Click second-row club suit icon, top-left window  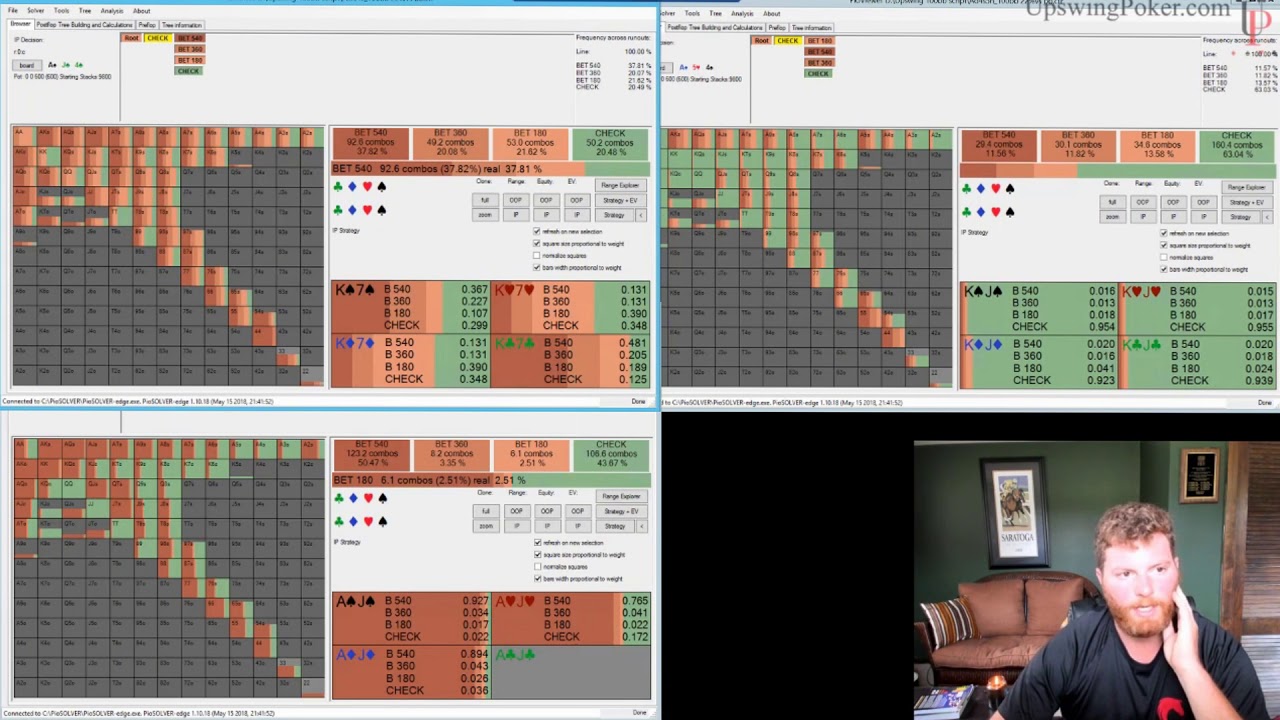338,210
